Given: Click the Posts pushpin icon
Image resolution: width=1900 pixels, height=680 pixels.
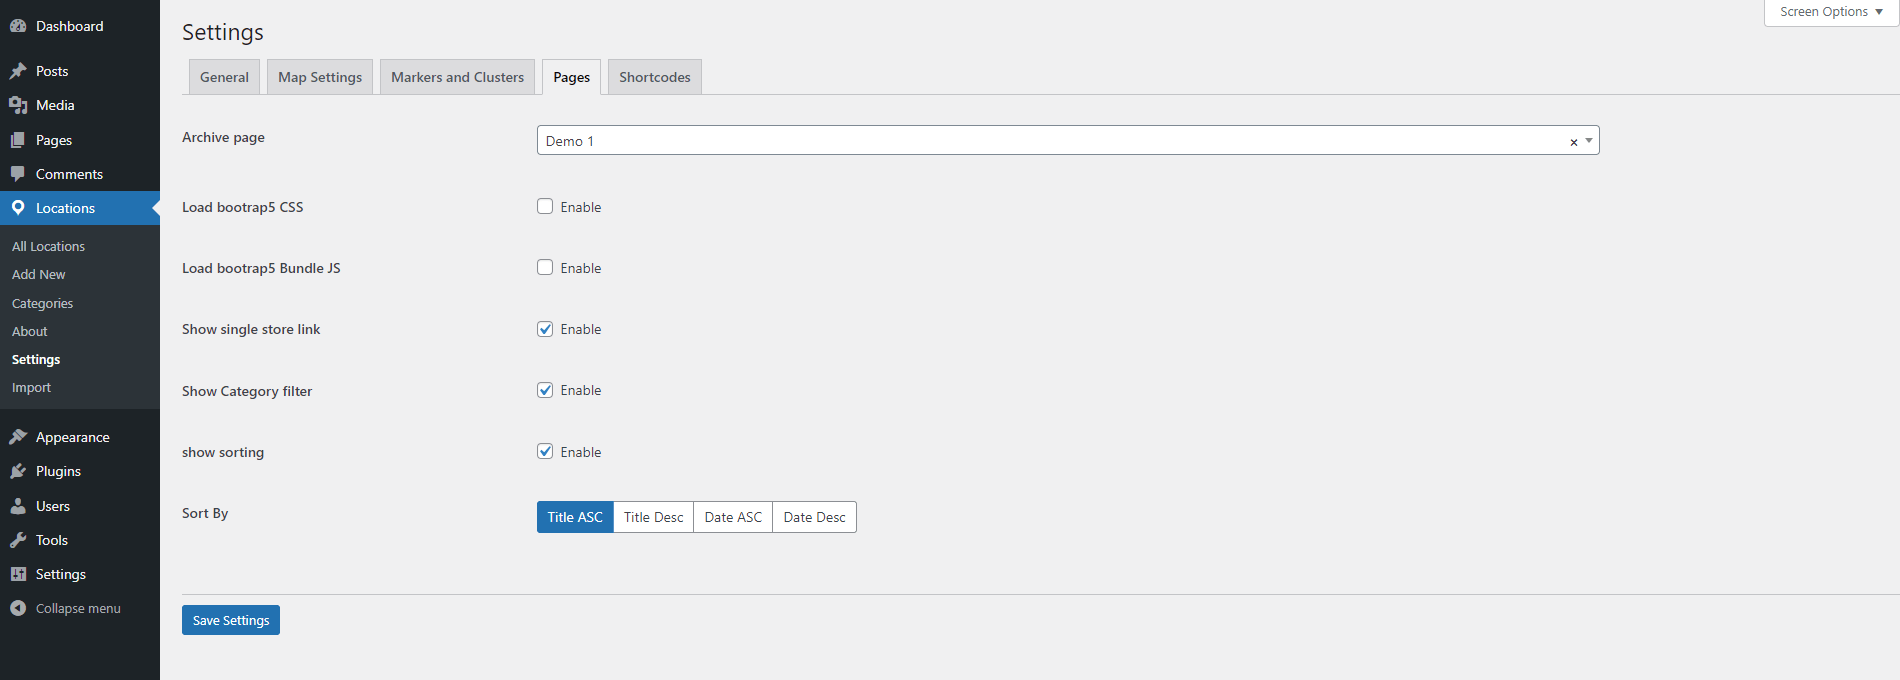Looking at the screenshot, I should (x=18, y=71).
